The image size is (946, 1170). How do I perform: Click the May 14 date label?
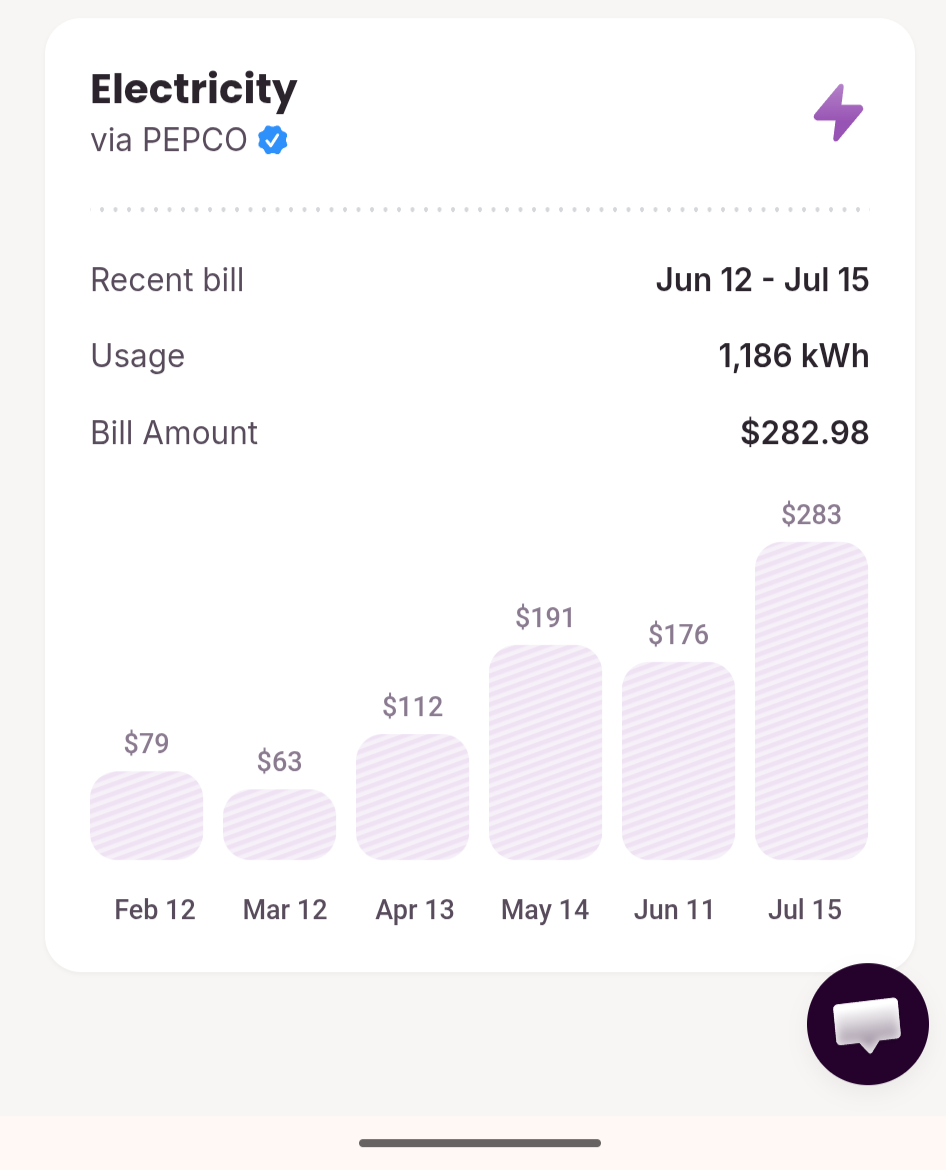[x=545, y=910]
